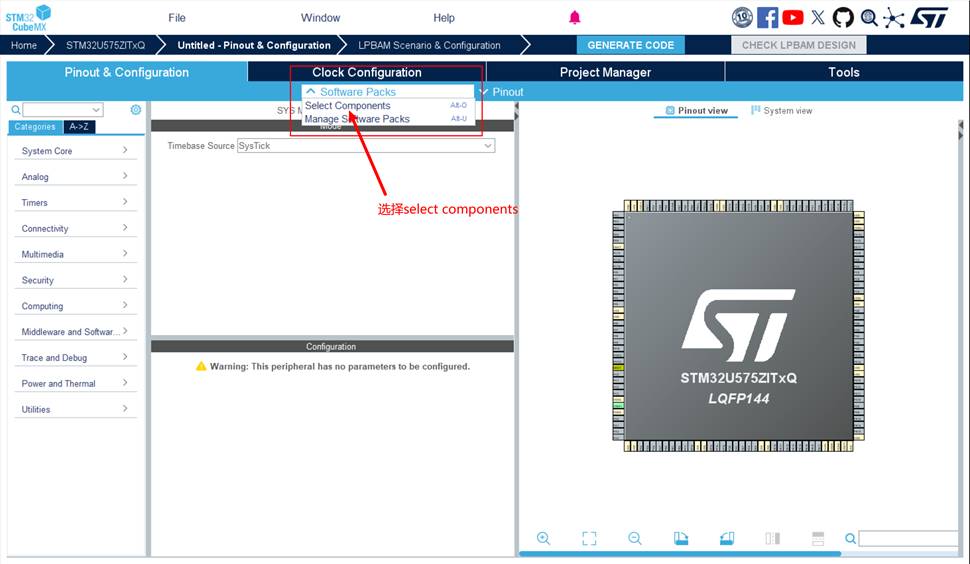Click the ST community search globe icon
This screenshot has width=970, height=564.
tap(869, 17)
